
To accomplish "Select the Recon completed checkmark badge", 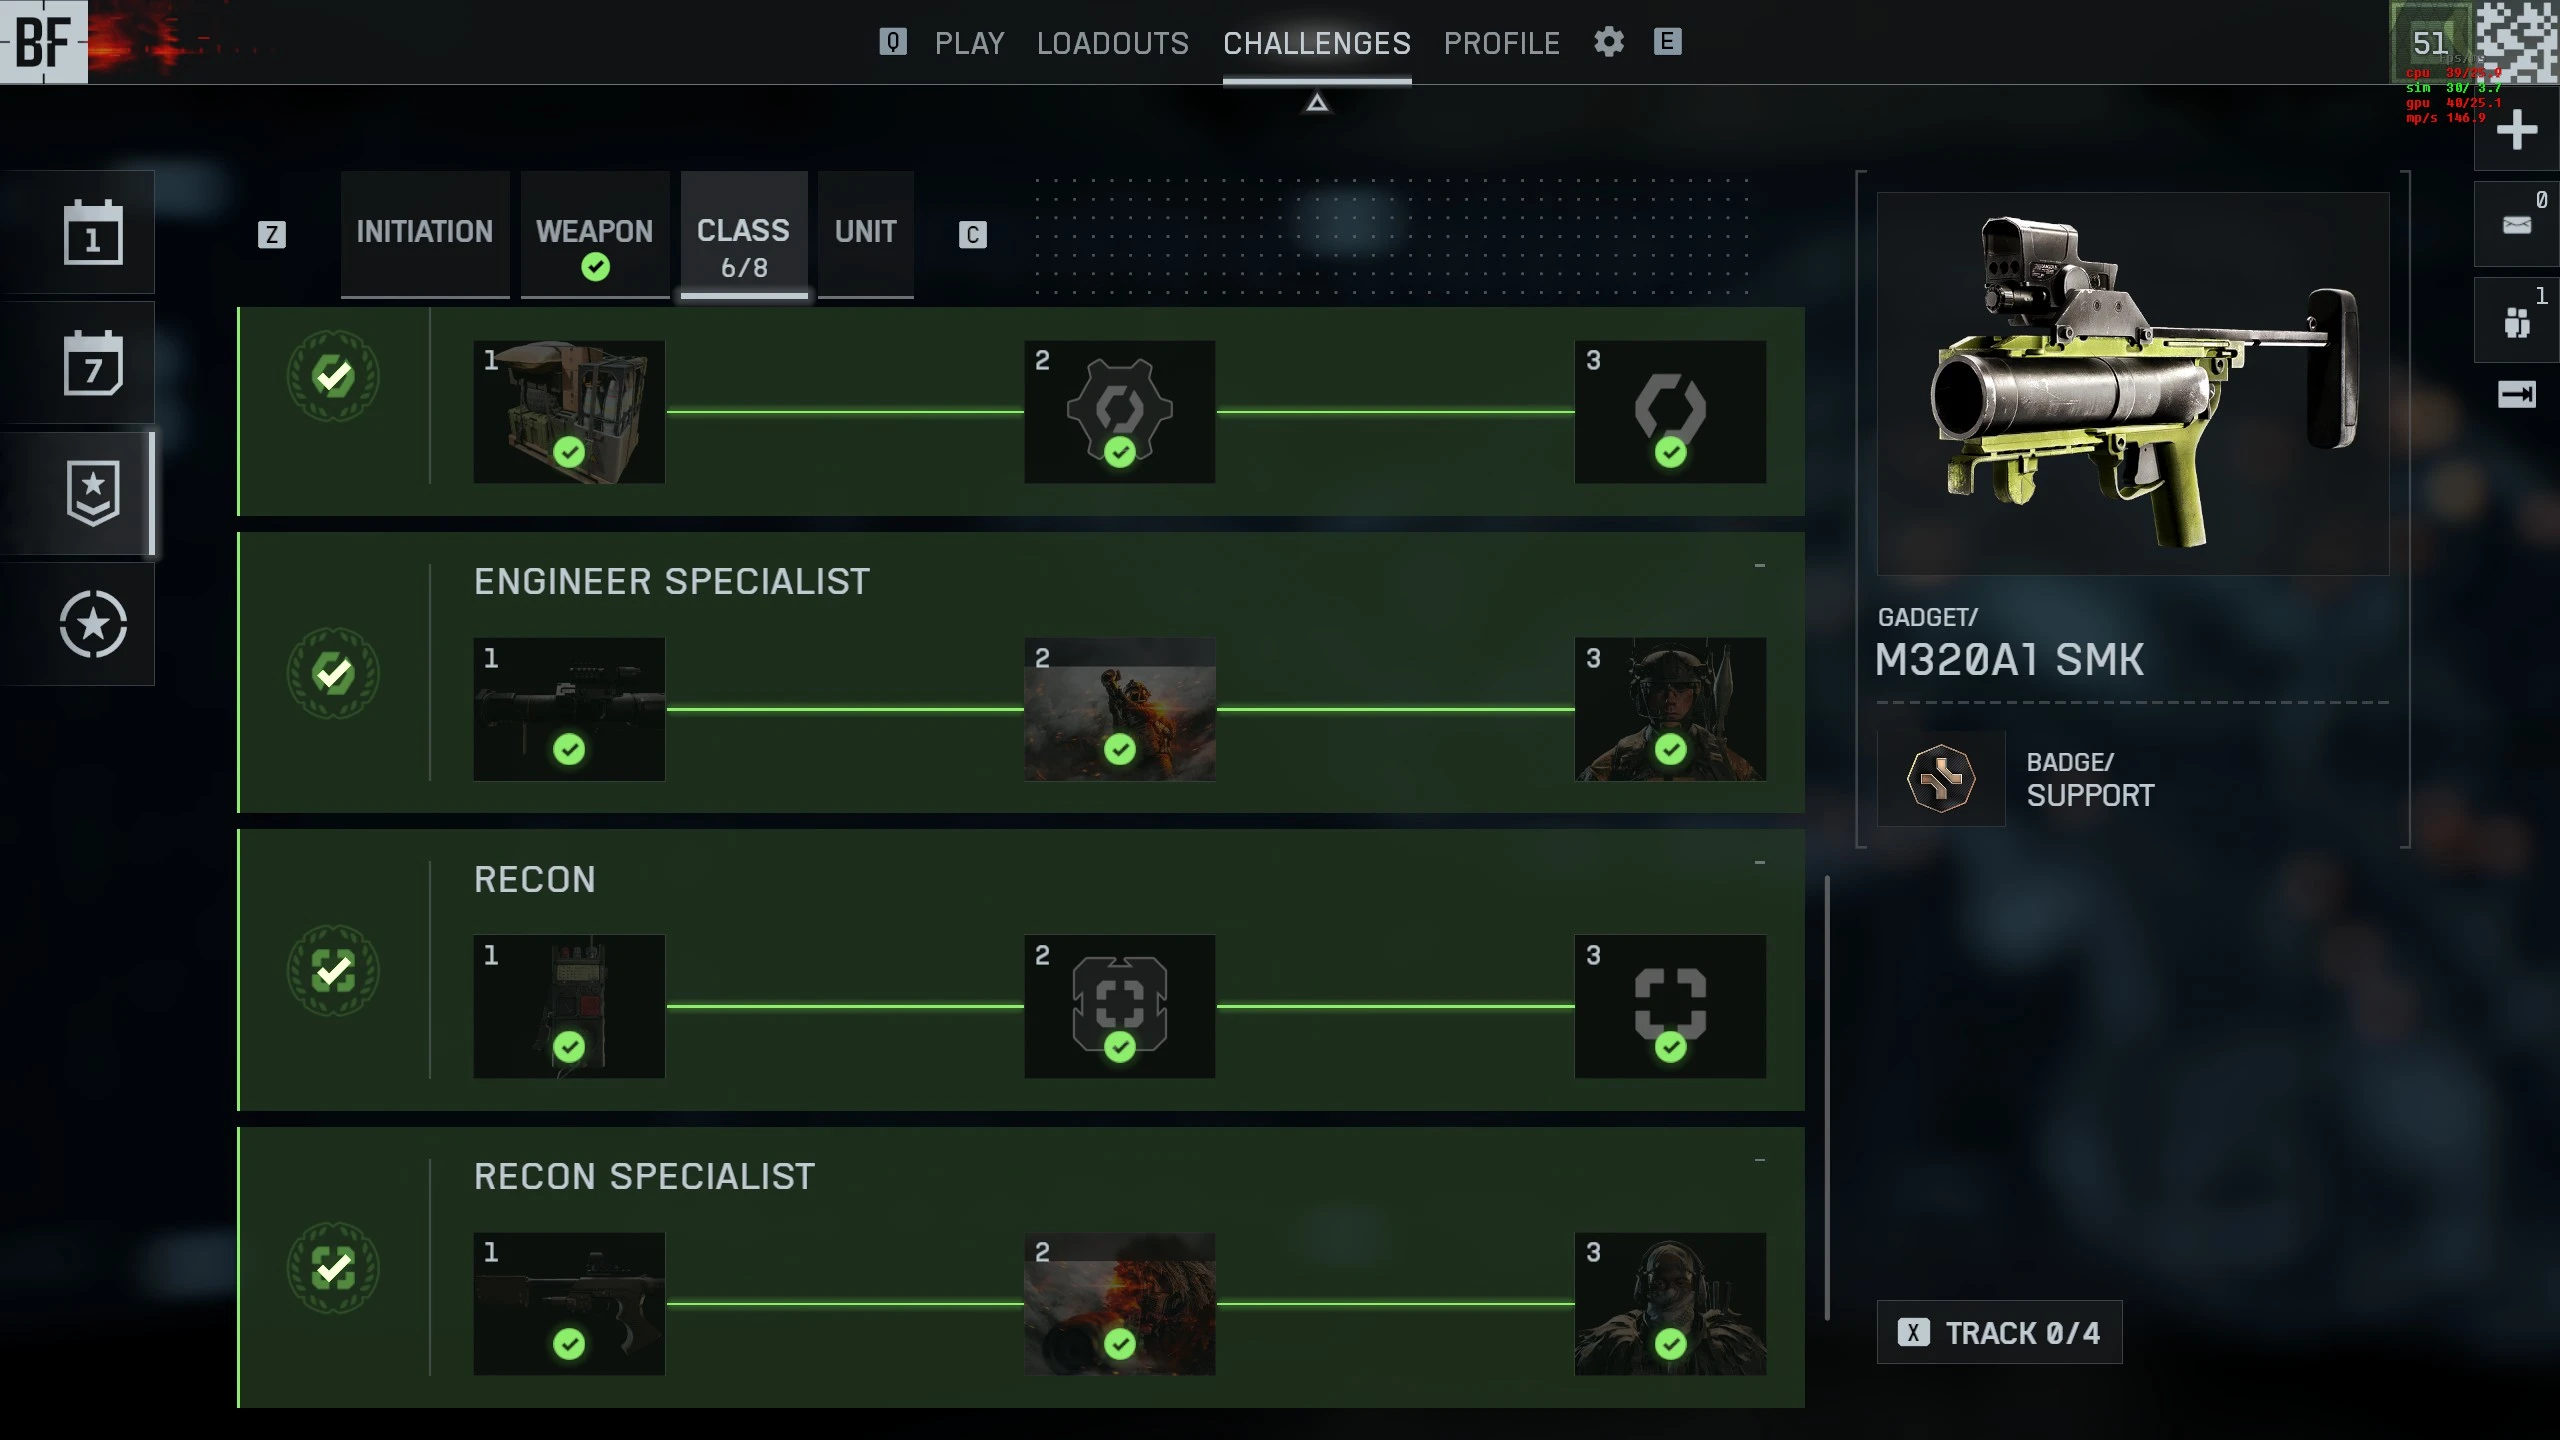I will coord(333,971).
